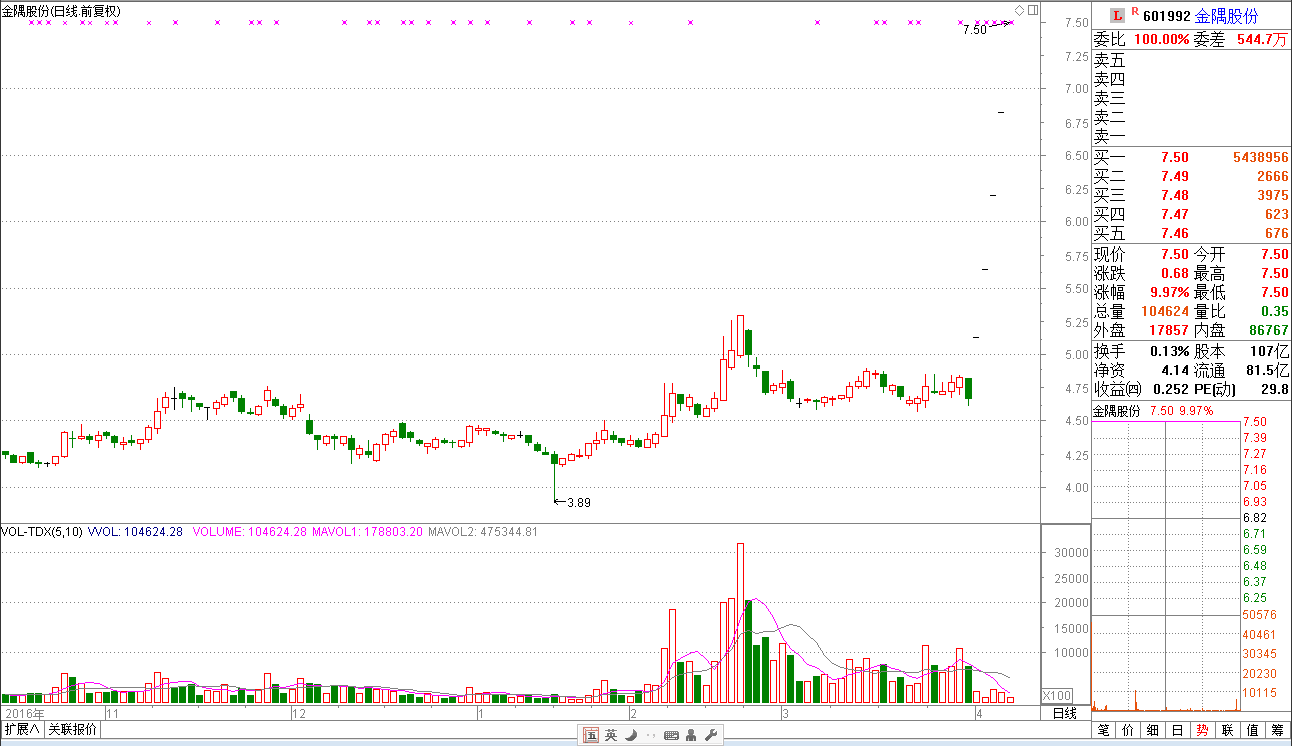Open the IME wrench settings icon
Image resolution: width=1292 pixels, height=746 pixels.
tap(711, 735)
